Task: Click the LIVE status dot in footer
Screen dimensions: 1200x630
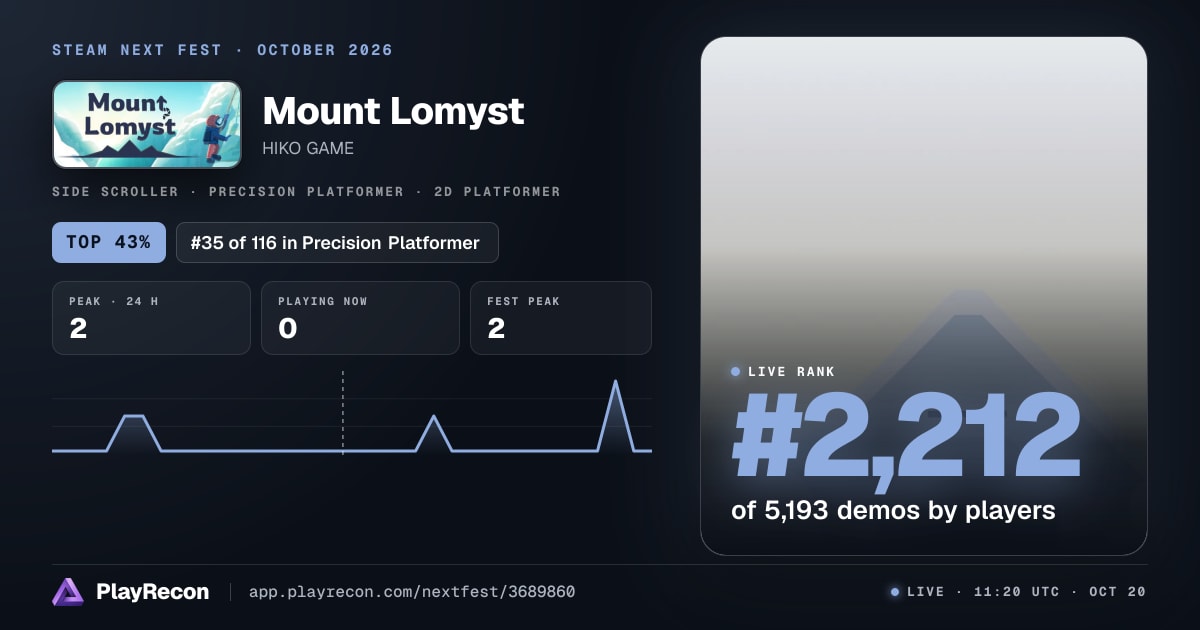Action: click(x=895, y=592)
